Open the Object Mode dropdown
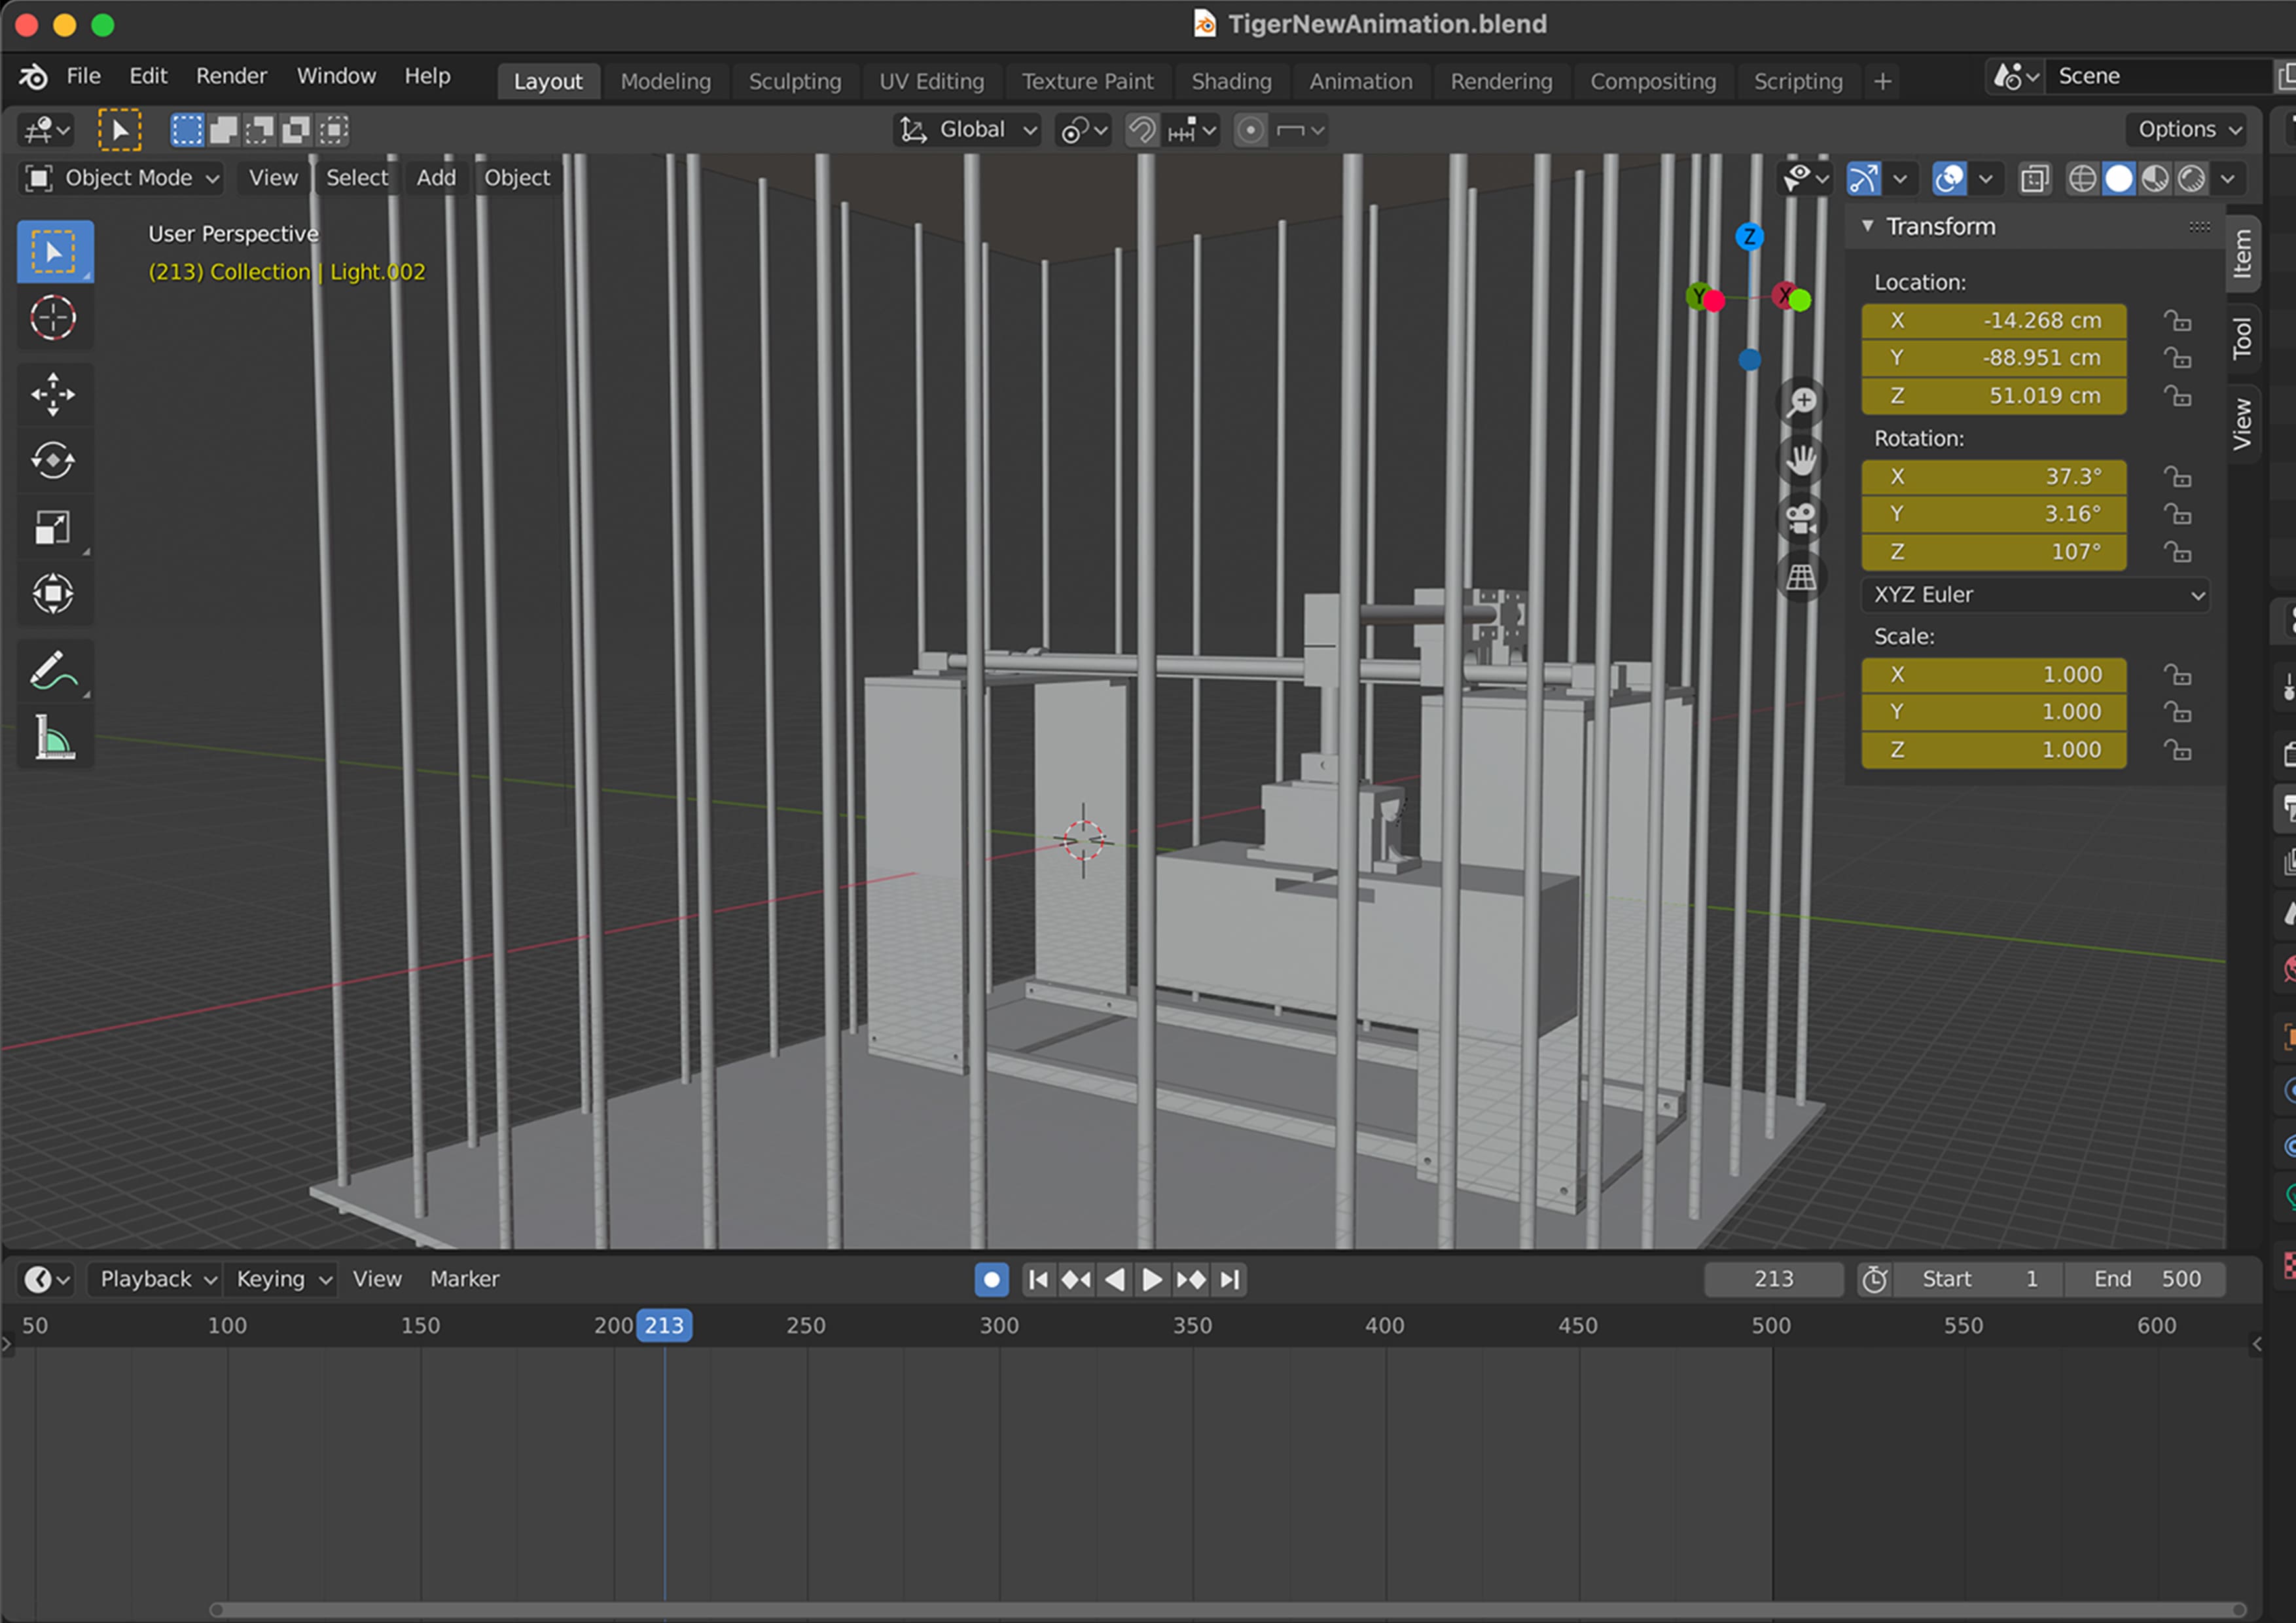Viewport: 2296px width, 1623px height. [121, 178]
